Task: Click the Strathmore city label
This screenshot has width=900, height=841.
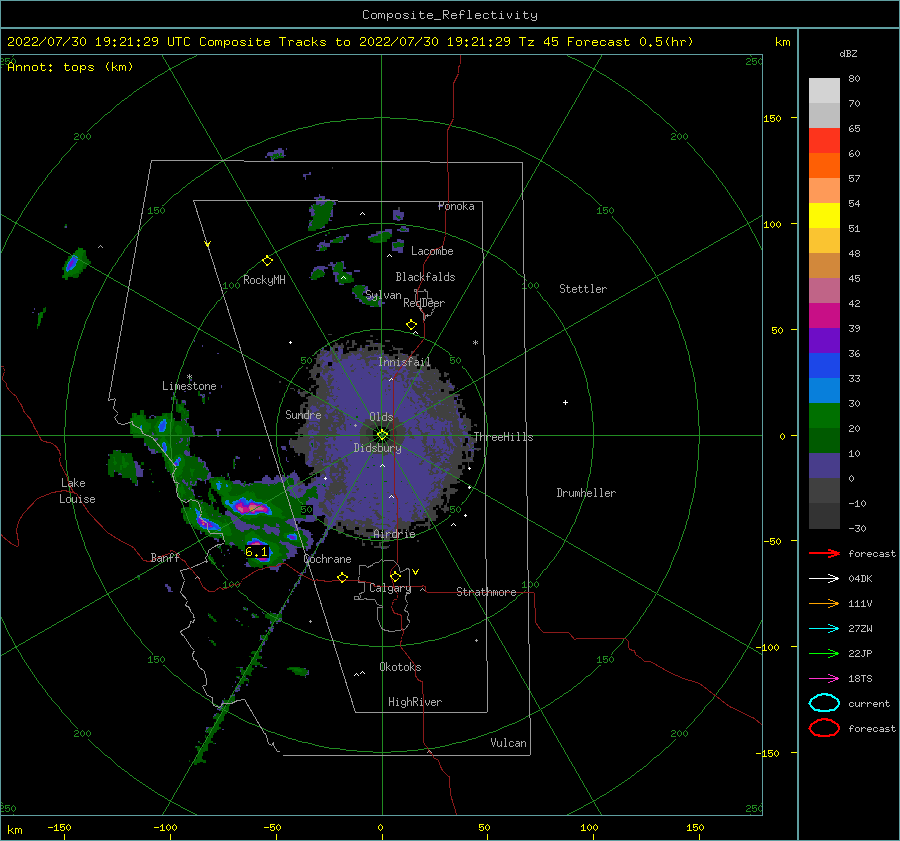Action: (x=486, y=592)
